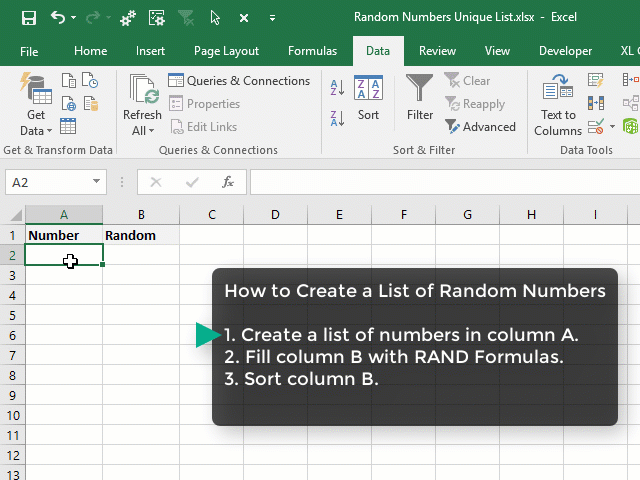Screen dimensions: 640x480
Task: Expand the Refresh All dropdown
Action: pos(142,130)
